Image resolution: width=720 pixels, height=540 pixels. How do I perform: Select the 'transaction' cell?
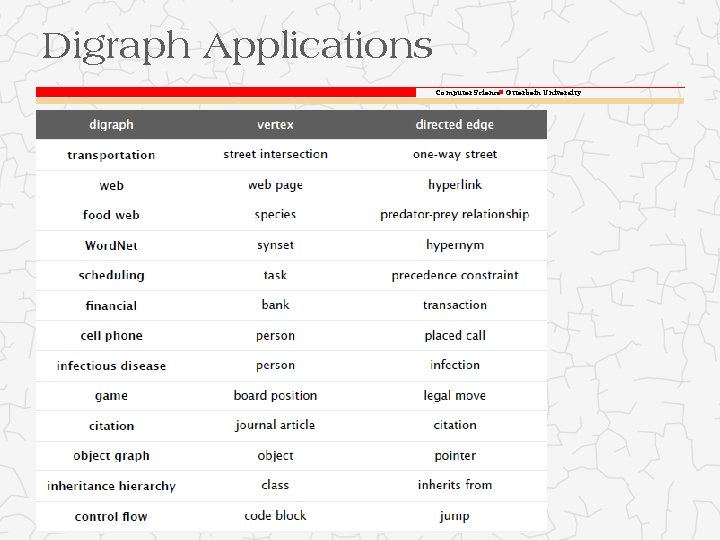[455, 305]
